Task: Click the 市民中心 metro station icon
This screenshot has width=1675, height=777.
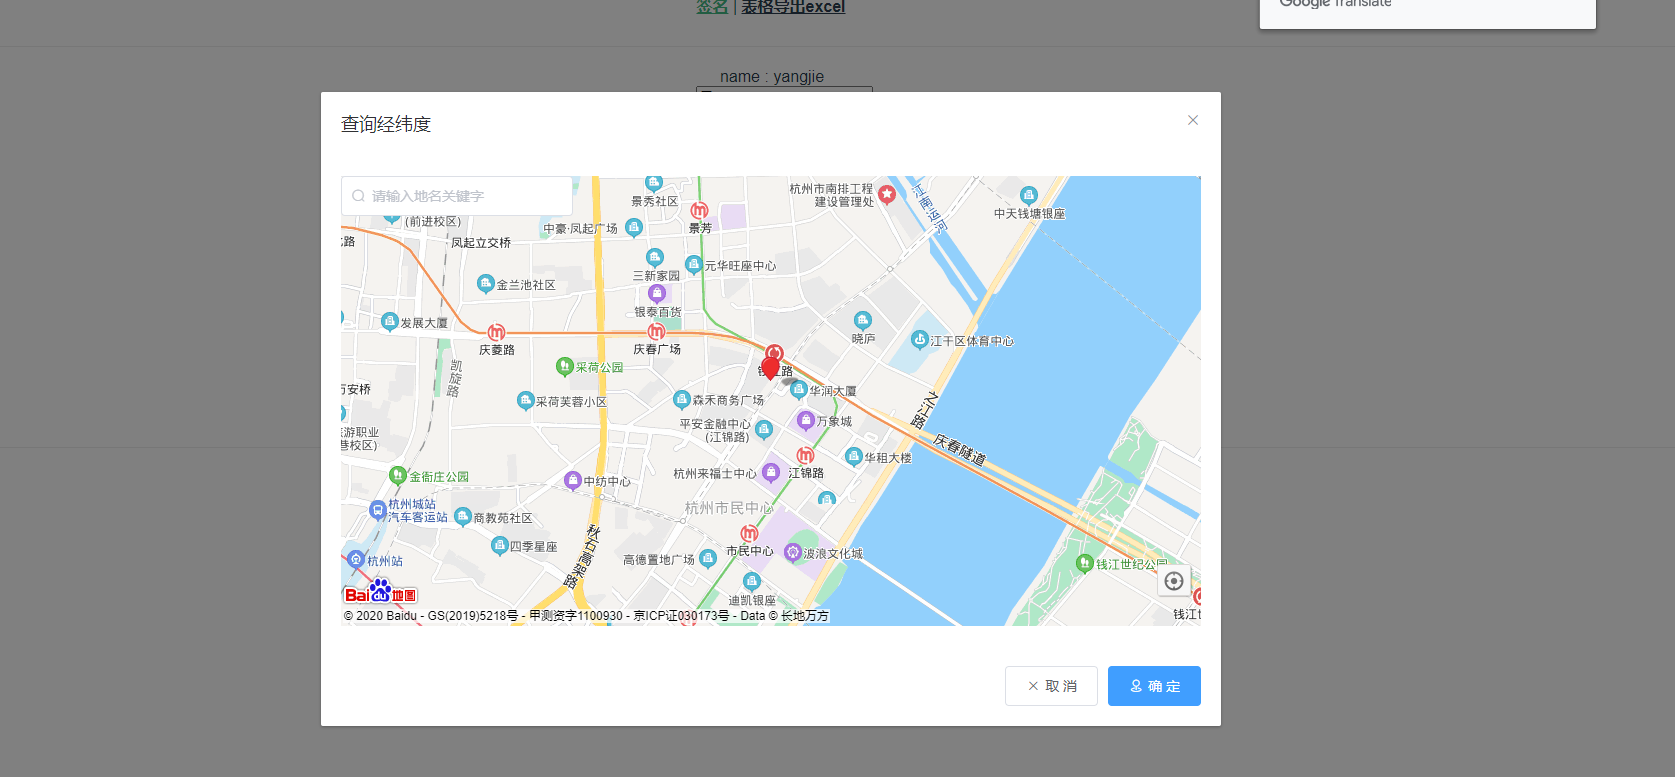Action: point(749,534)
